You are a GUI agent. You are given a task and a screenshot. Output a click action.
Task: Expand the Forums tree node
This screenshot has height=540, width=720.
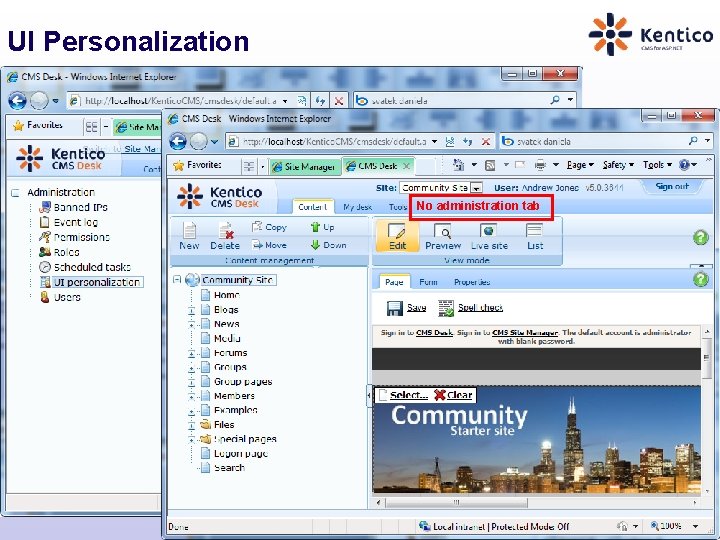(x=191, y=353)
